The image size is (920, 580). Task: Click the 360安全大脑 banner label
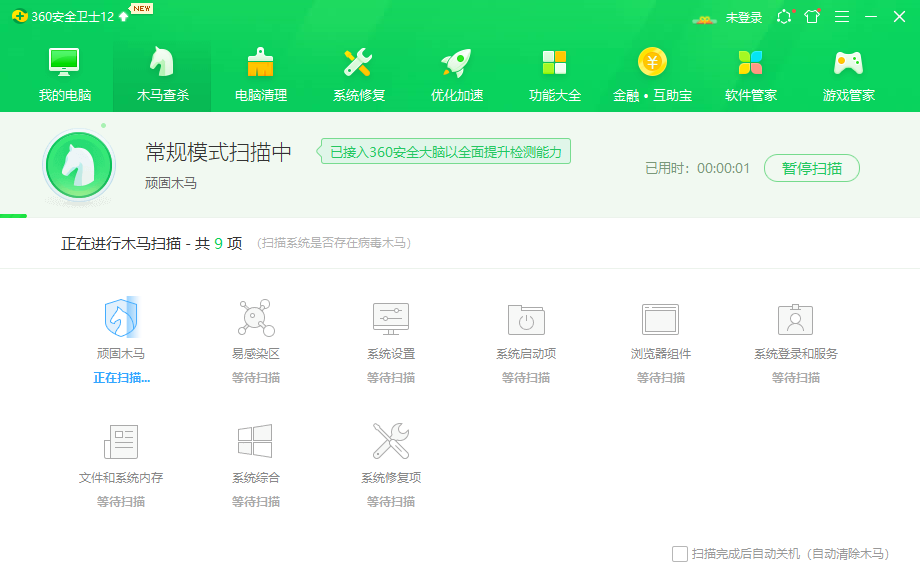click(x=446, y=152)
